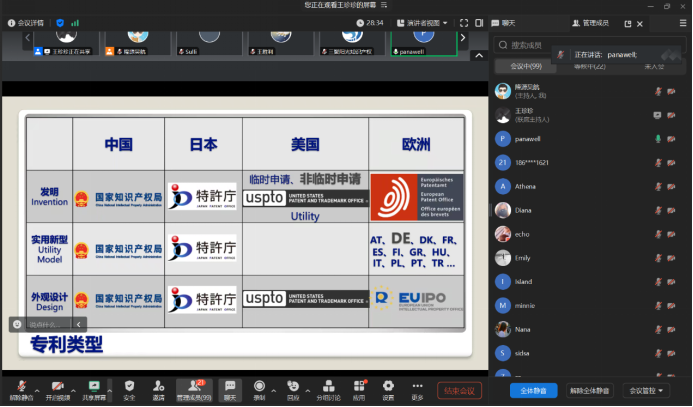Open the Speaker View (演讲者视图) dropdown
Viewport: 693px width, 407px height.
[422, 23]
